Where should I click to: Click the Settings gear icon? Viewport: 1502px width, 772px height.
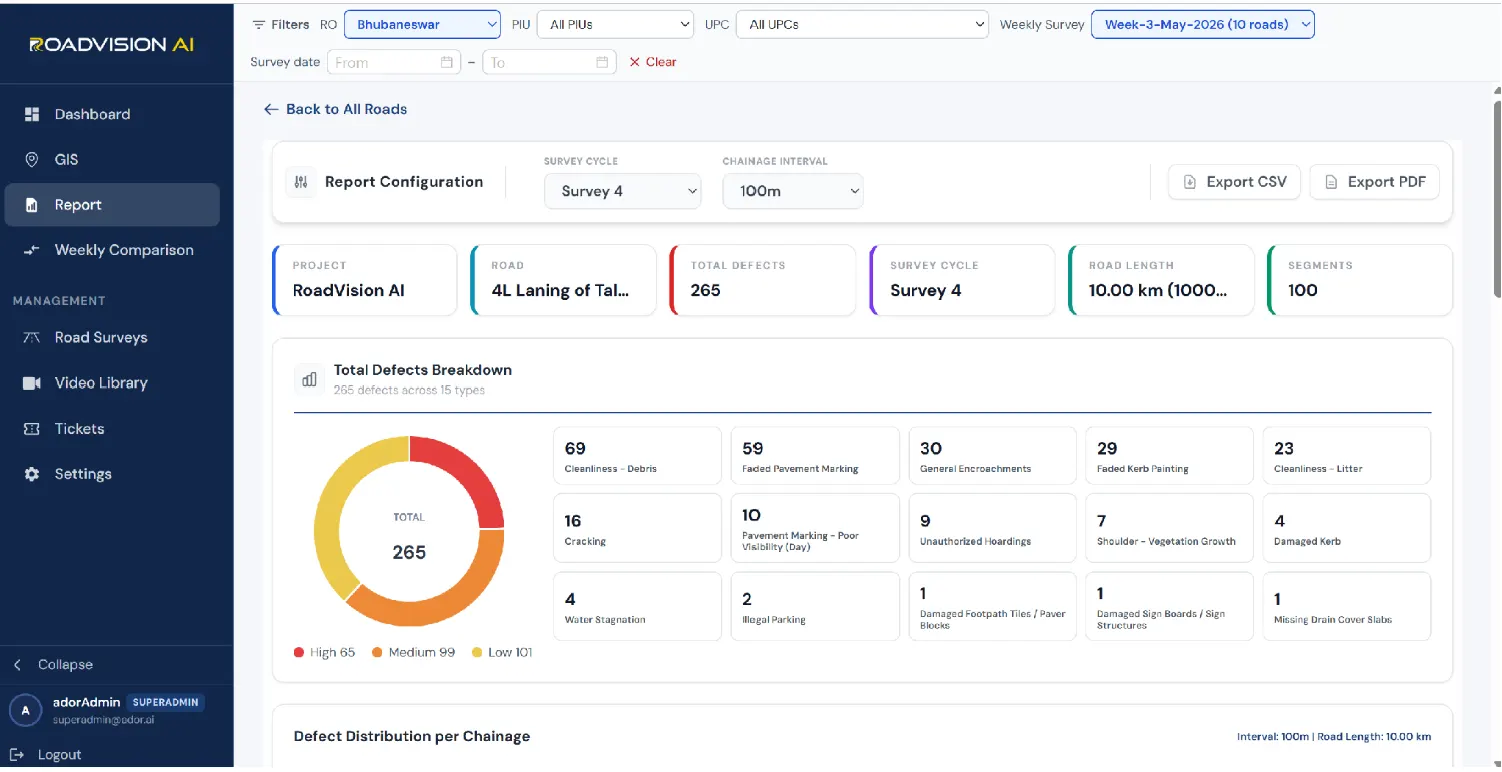coord(32,474)
